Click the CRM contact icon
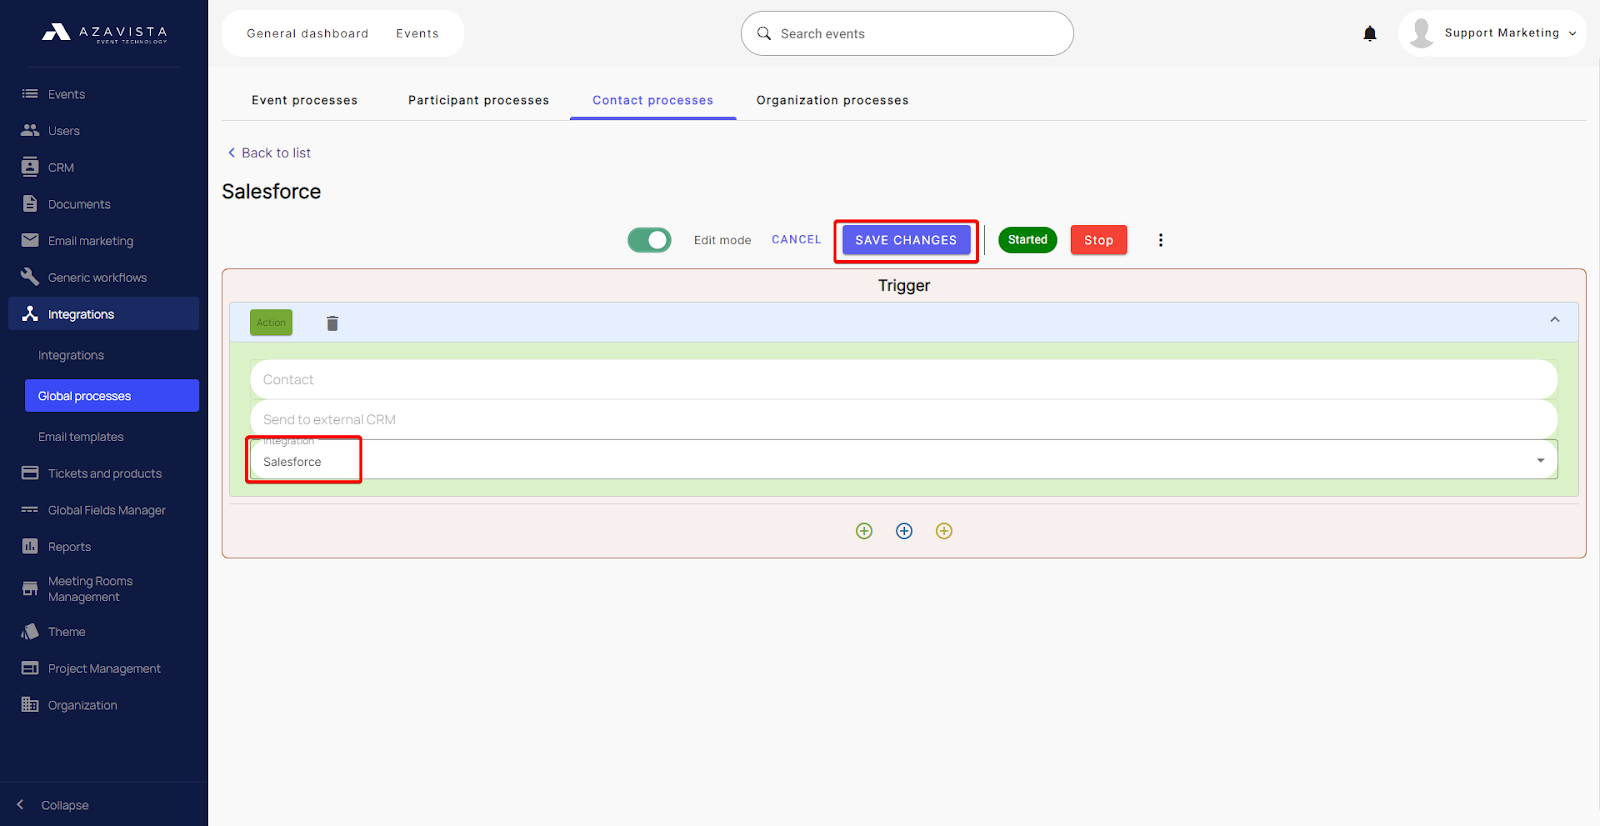This screenshot has height=826, width=1600. [x=30, y=167]
